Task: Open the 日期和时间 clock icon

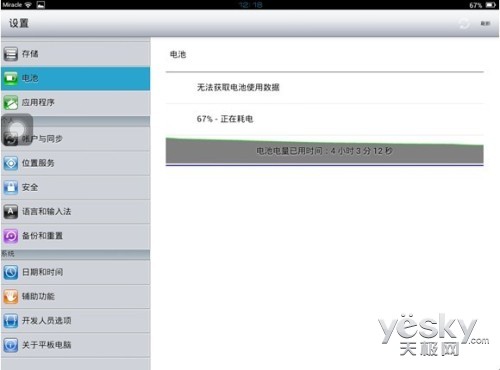Action: tap(11, 272)
